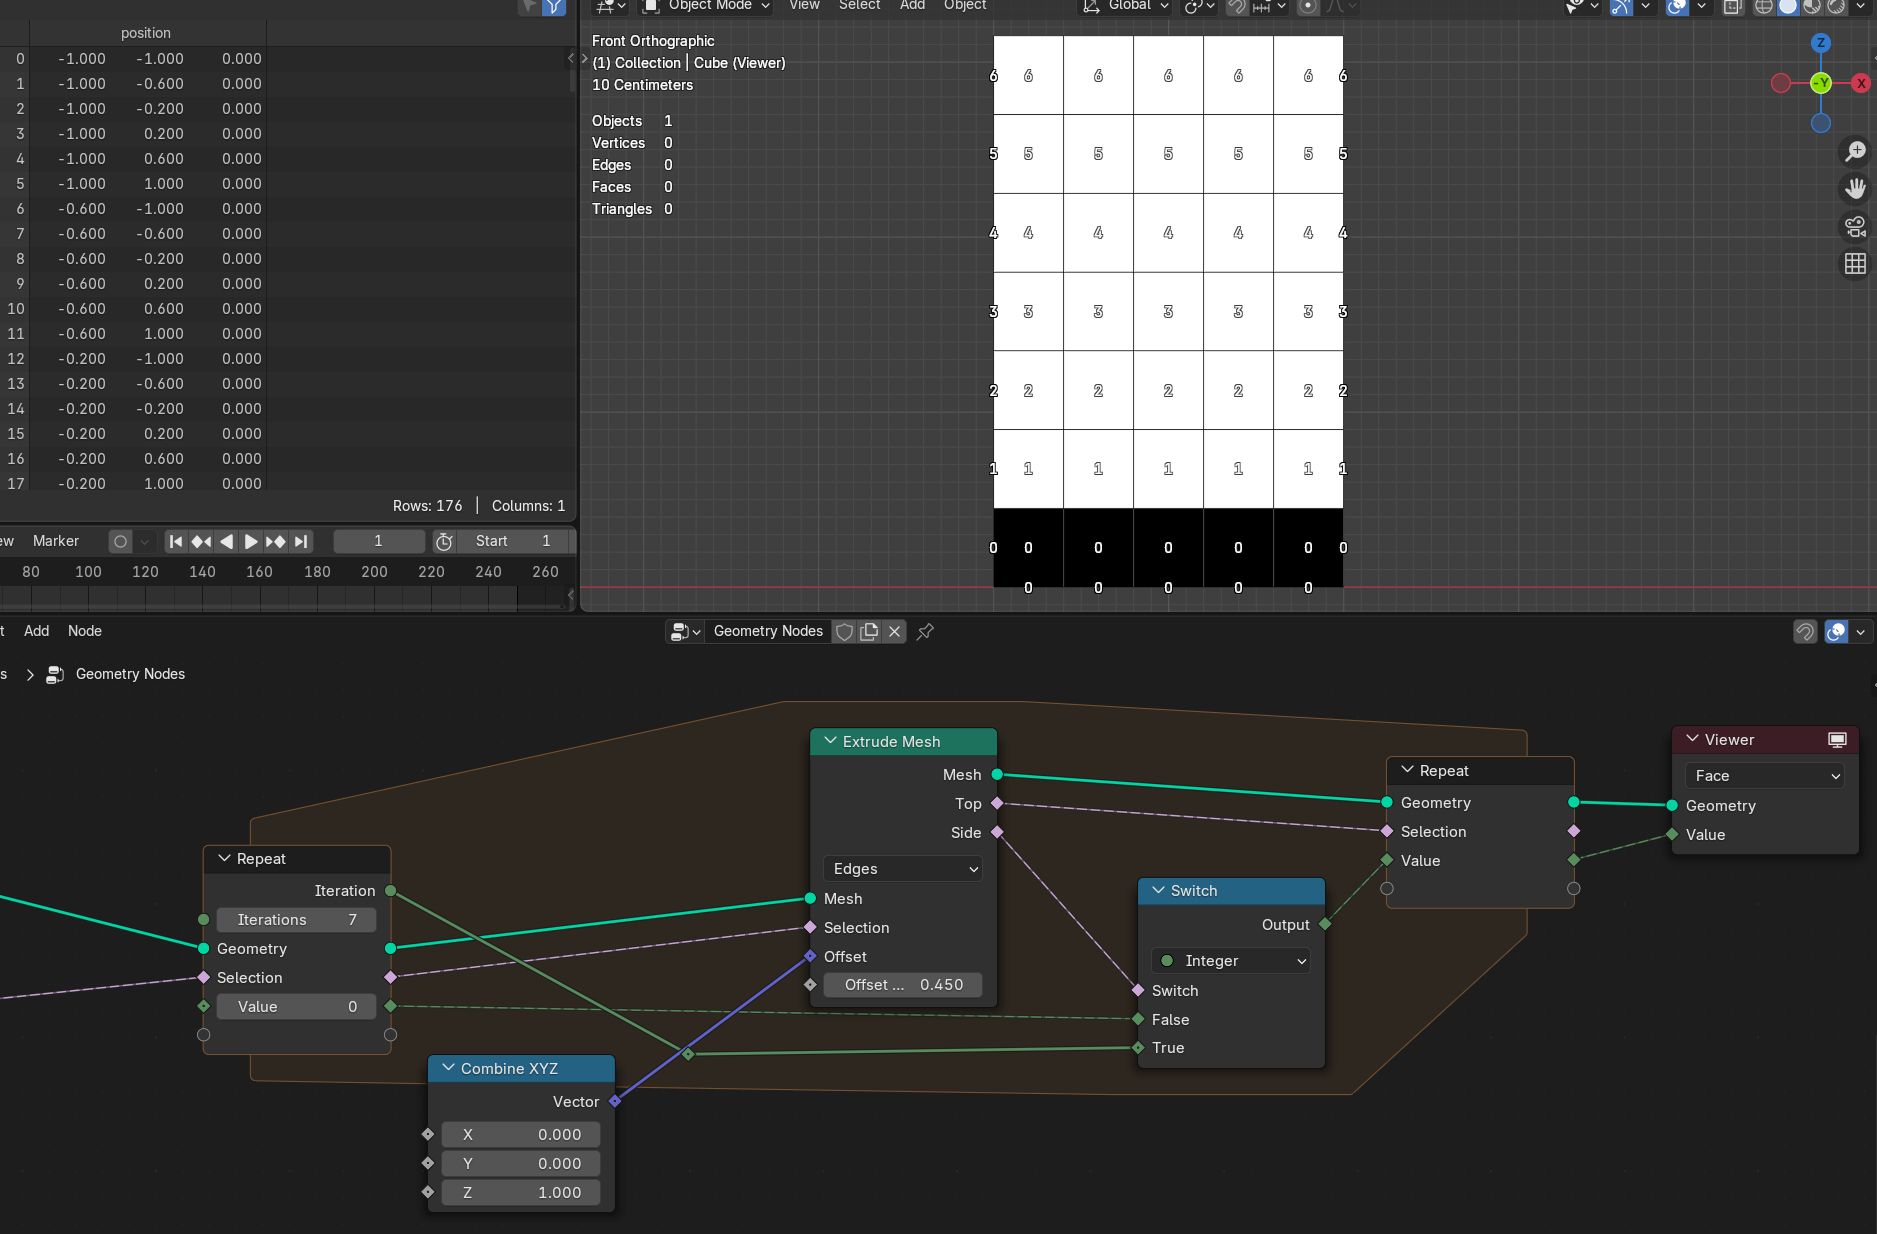Open the Select menu in 3D viewport
The width and height of the screenshot is (1877, 1234).
(860, 6)
